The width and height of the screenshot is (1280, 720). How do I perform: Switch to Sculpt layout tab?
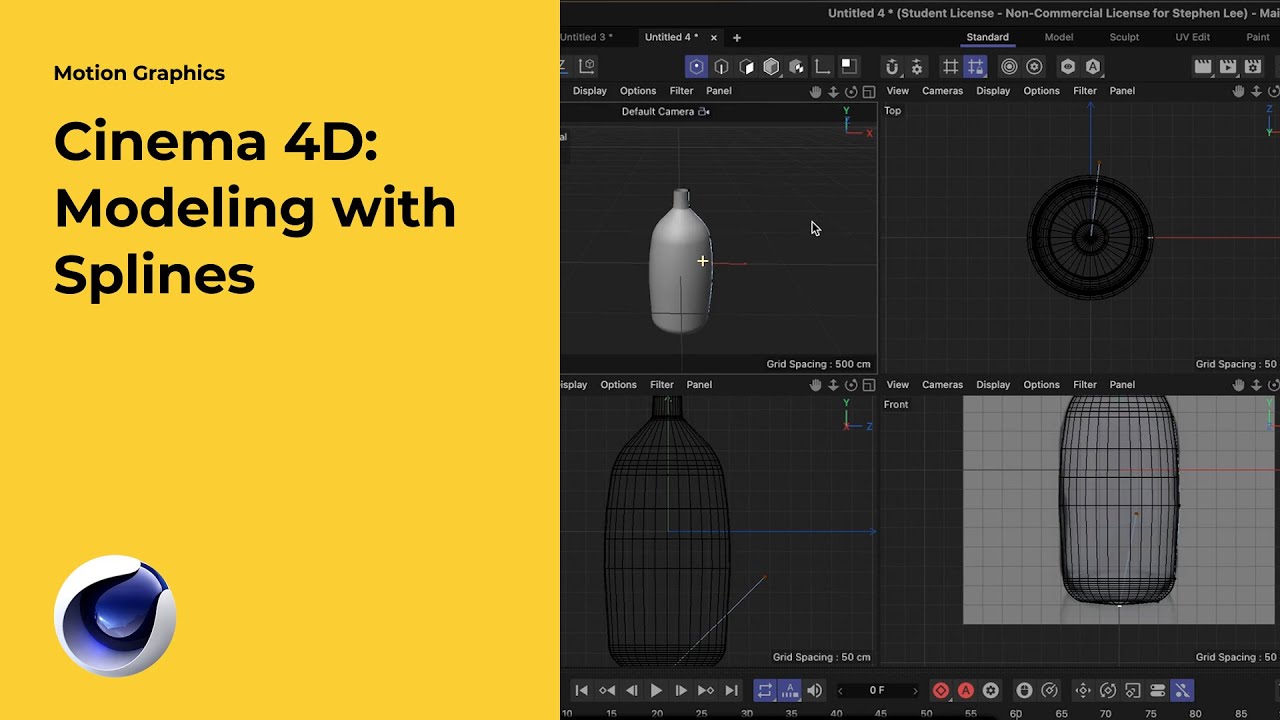point(1124,37)
